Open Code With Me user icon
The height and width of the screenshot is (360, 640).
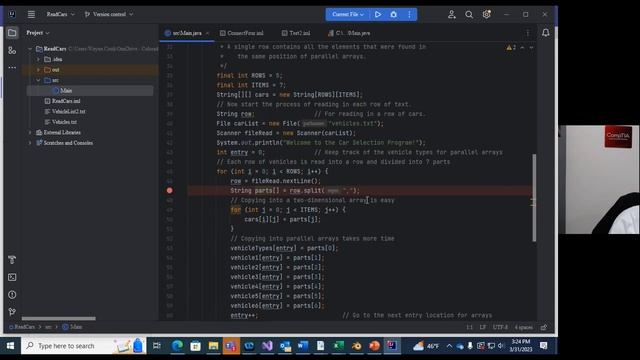coord(451,14)
